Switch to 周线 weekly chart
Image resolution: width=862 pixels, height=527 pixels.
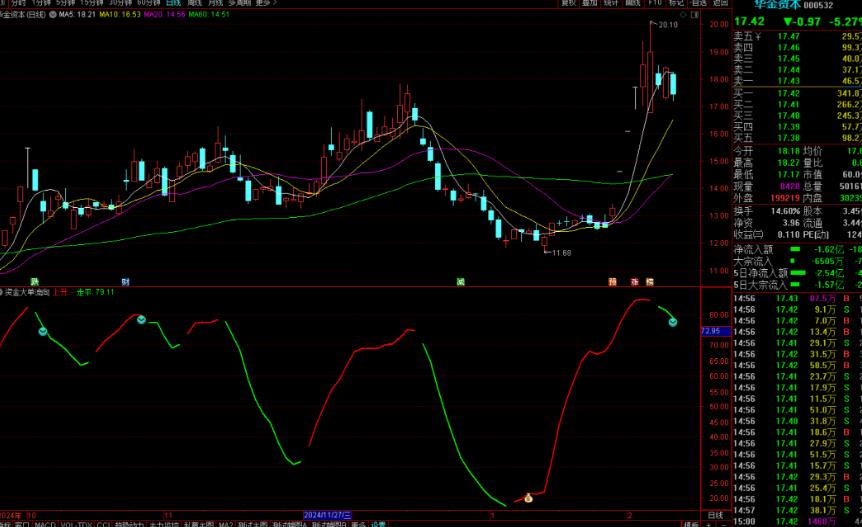(x=195, y=3)
